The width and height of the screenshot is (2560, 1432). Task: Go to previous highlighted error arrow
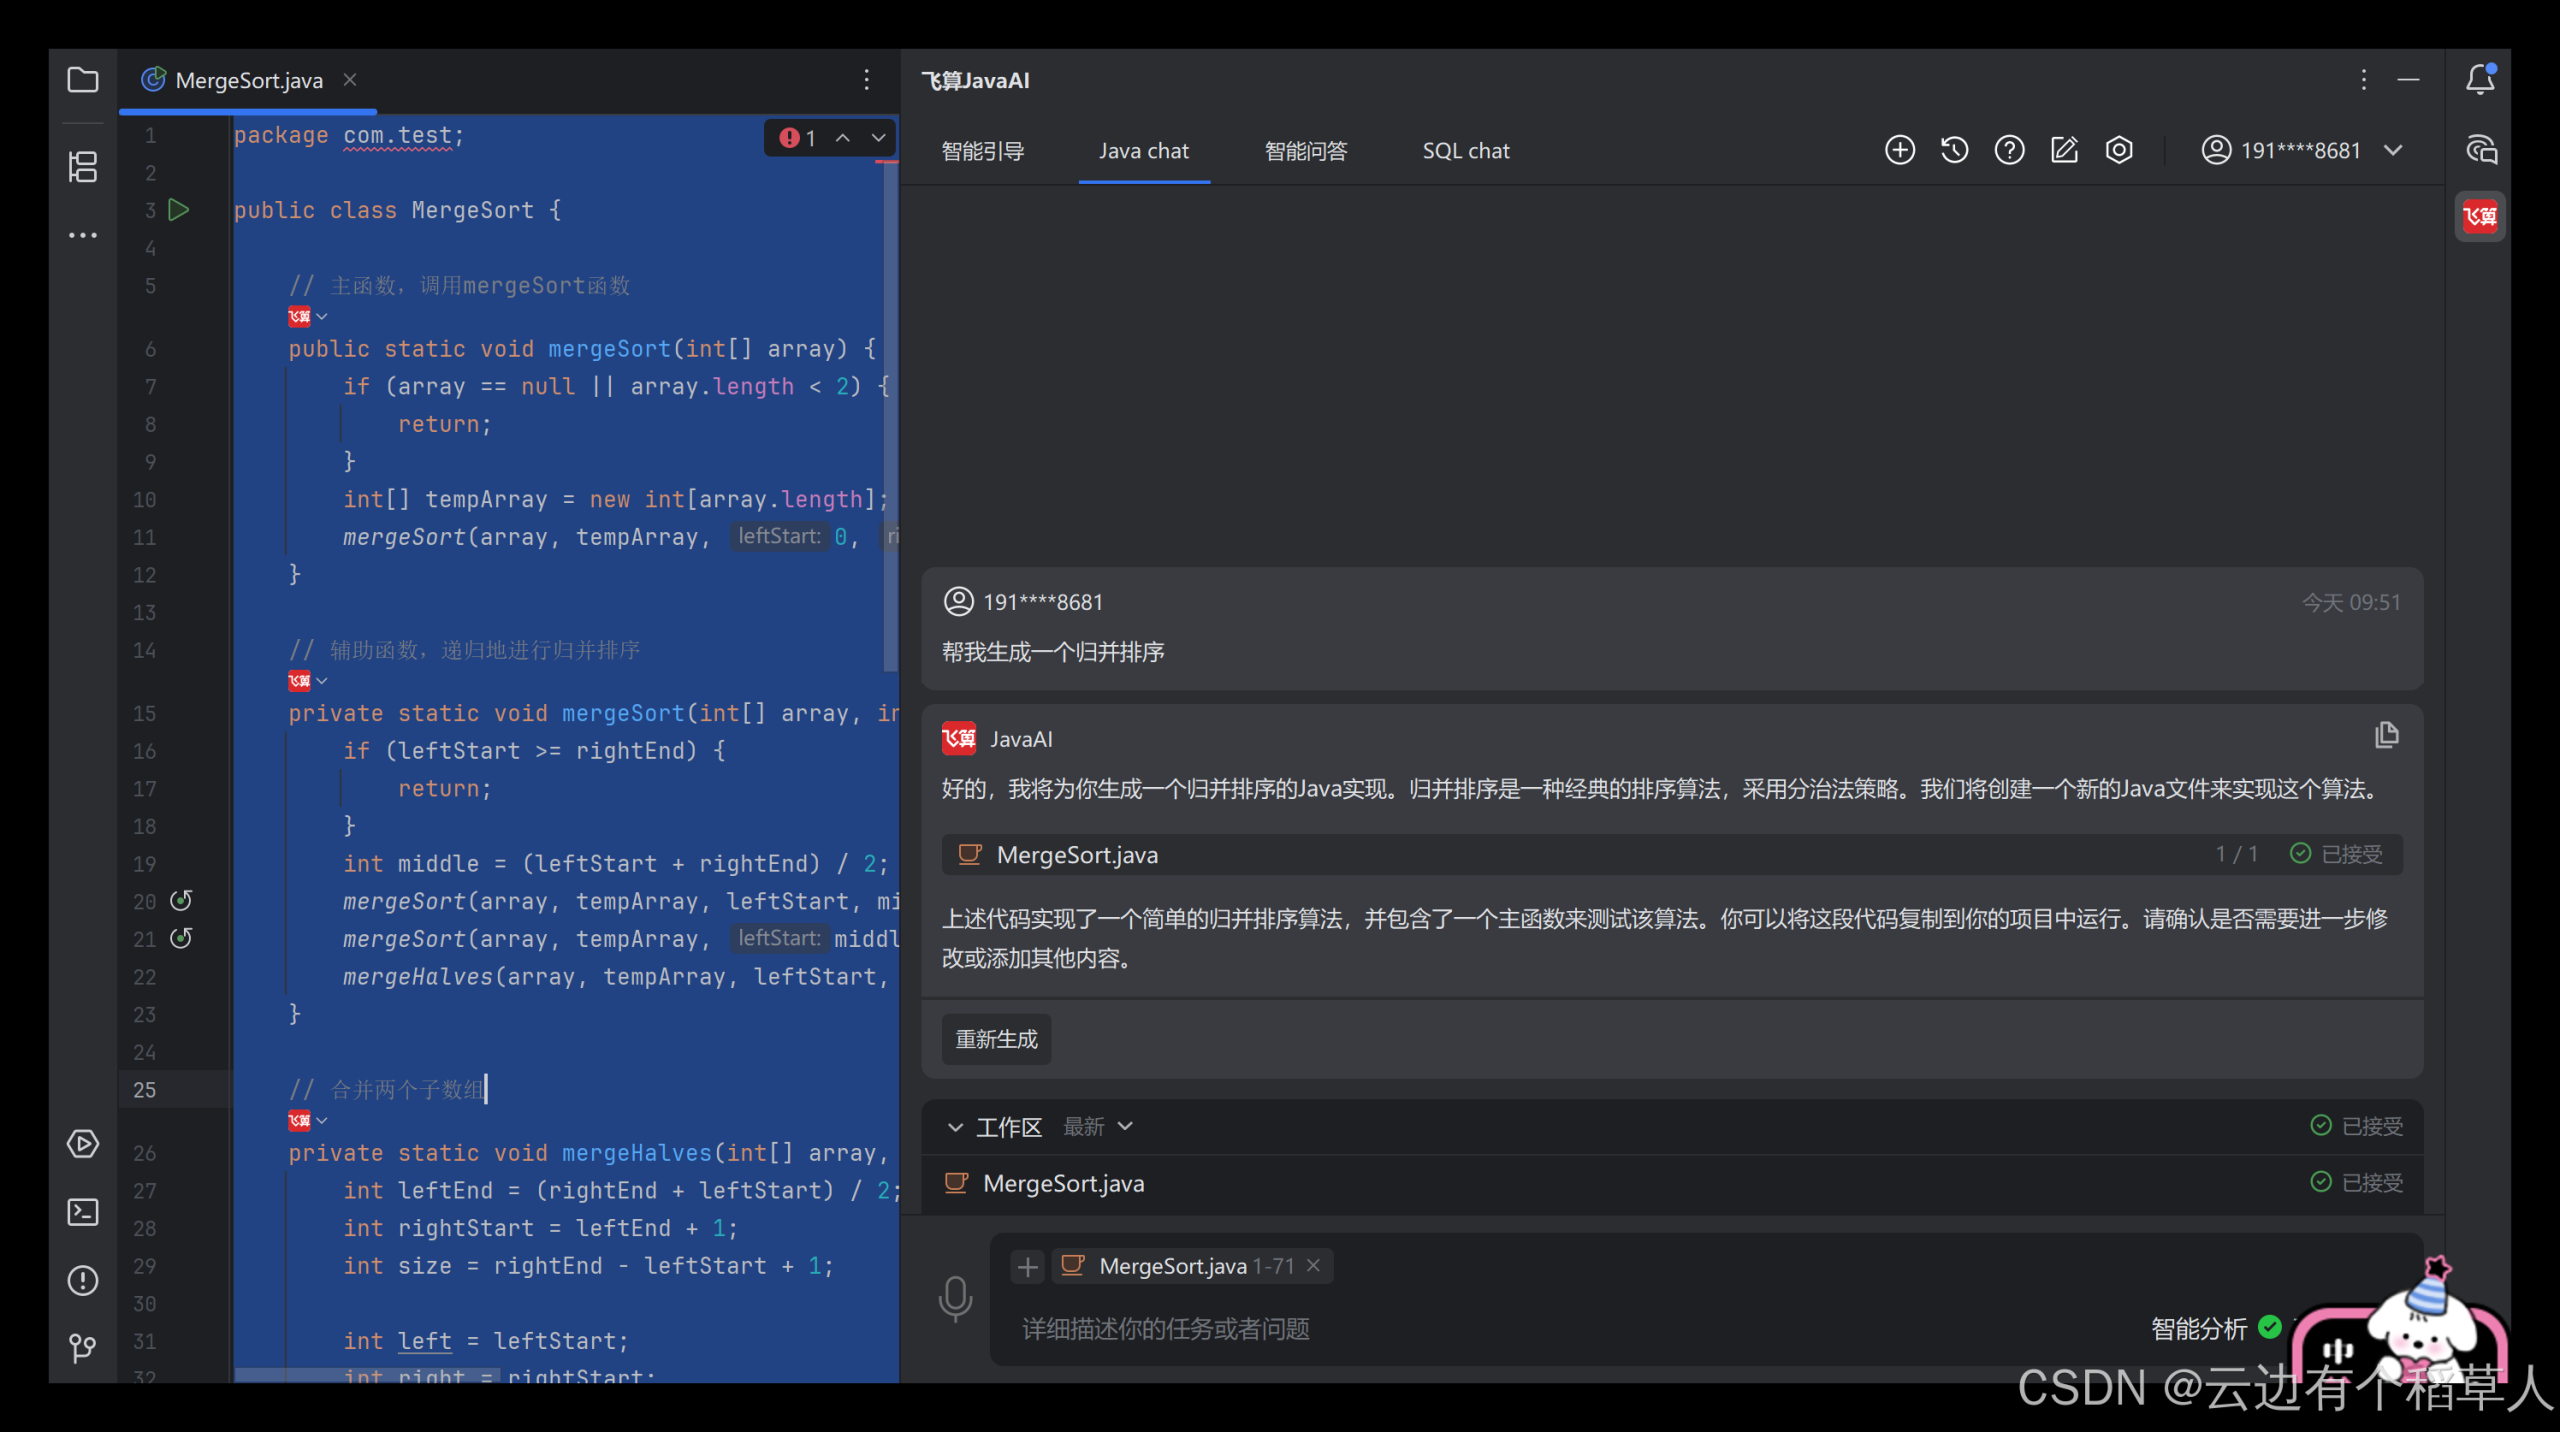point(843,138)
